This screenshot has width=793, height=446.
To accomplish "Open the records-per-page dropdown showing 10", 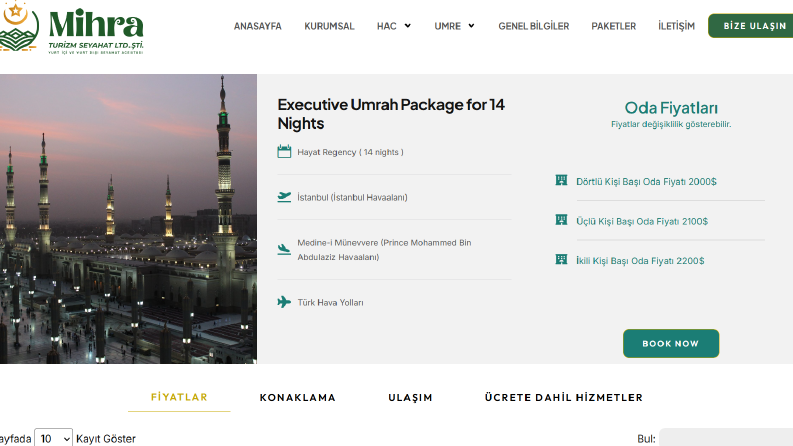I will [x=54, y=438].
